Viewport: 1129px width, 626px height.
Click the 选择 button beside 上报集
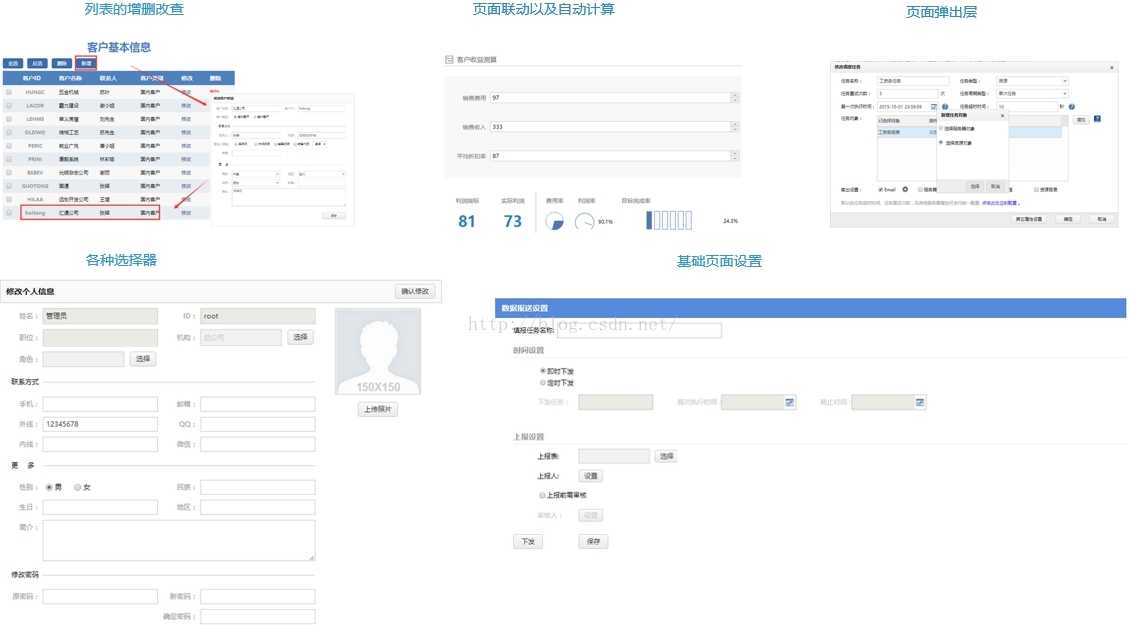pyautogui.click(x=666, y=456)
